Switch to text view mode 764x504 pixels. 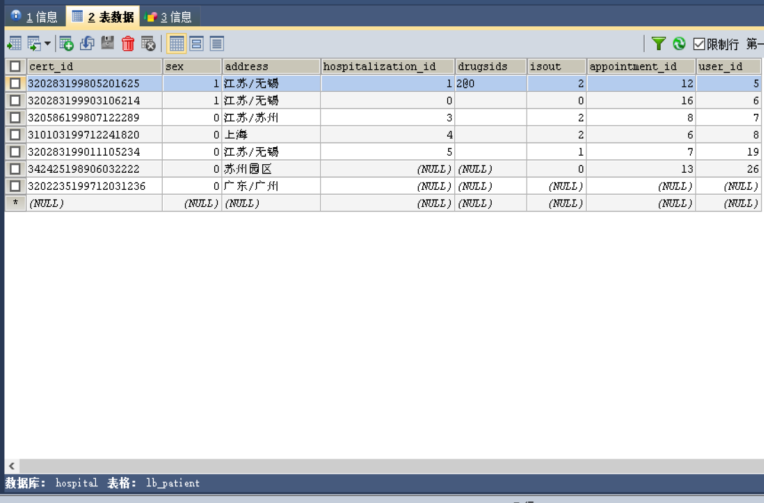click(217, 44)
